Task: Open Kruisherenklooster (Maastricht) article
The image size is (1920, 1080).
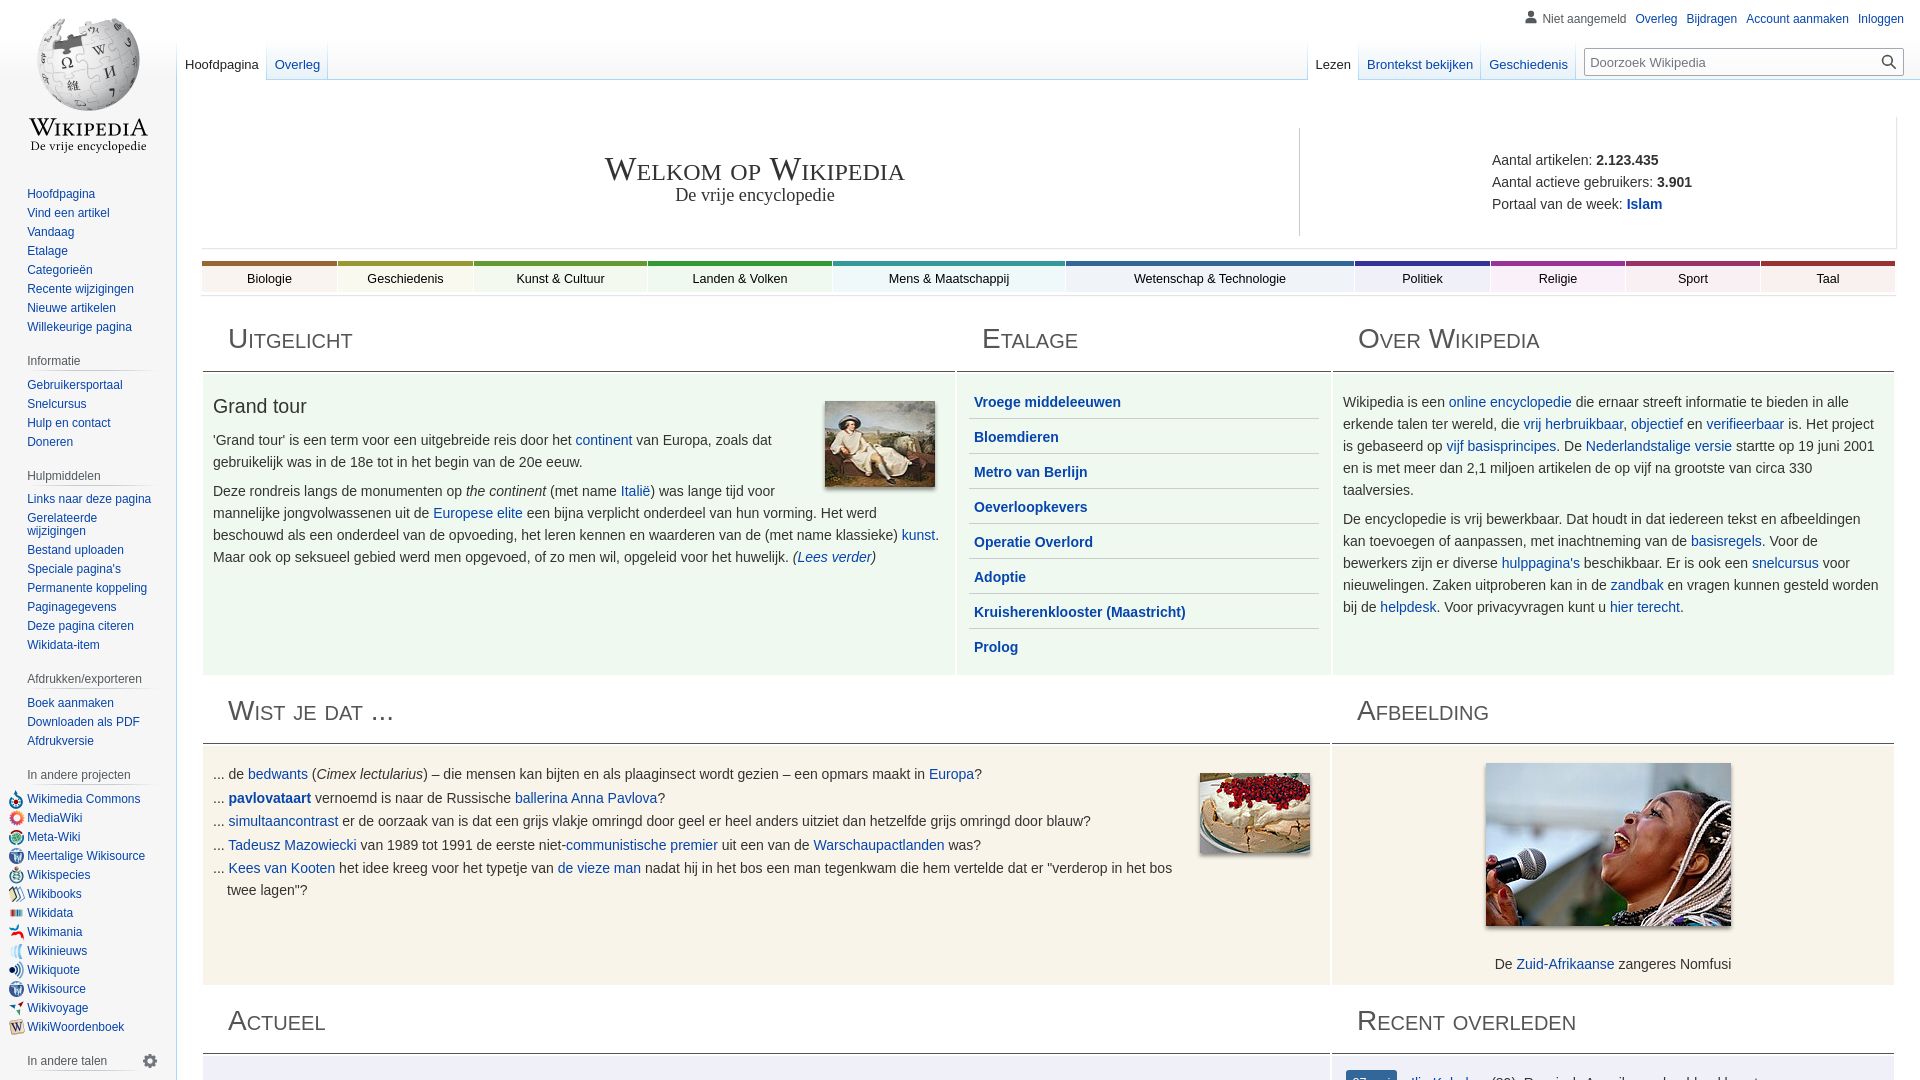Action: click(x=1079, y=612)
